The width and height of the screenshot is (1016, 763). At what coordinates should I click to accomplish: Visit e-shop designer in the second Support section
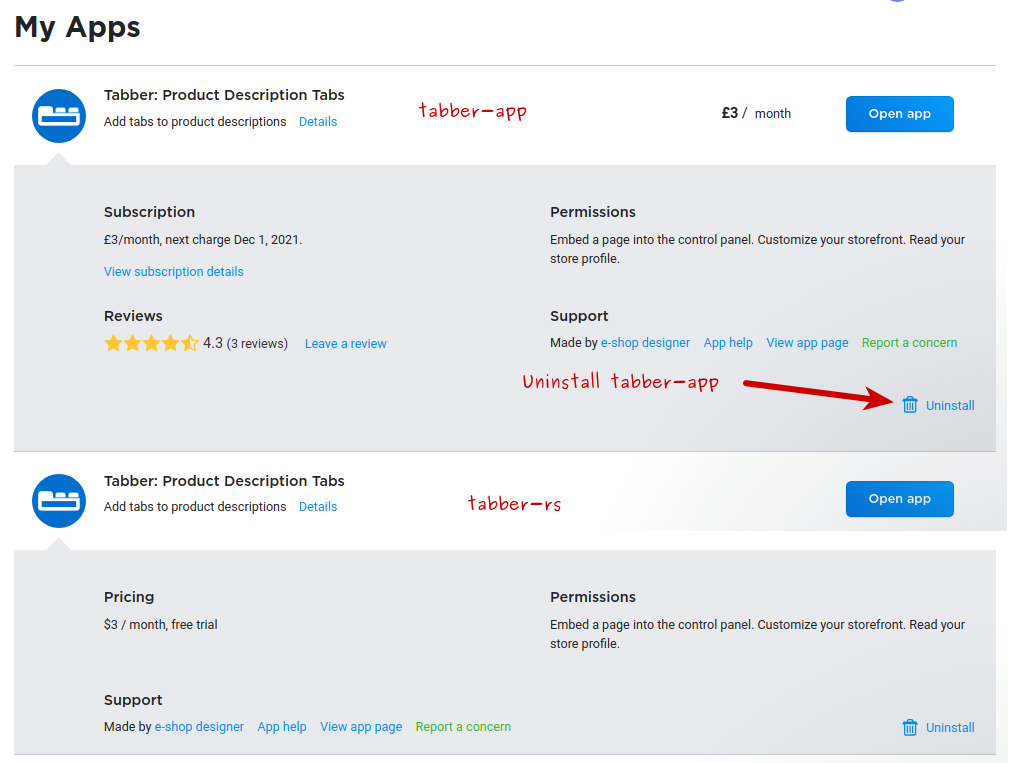click(x=199, y=727)
